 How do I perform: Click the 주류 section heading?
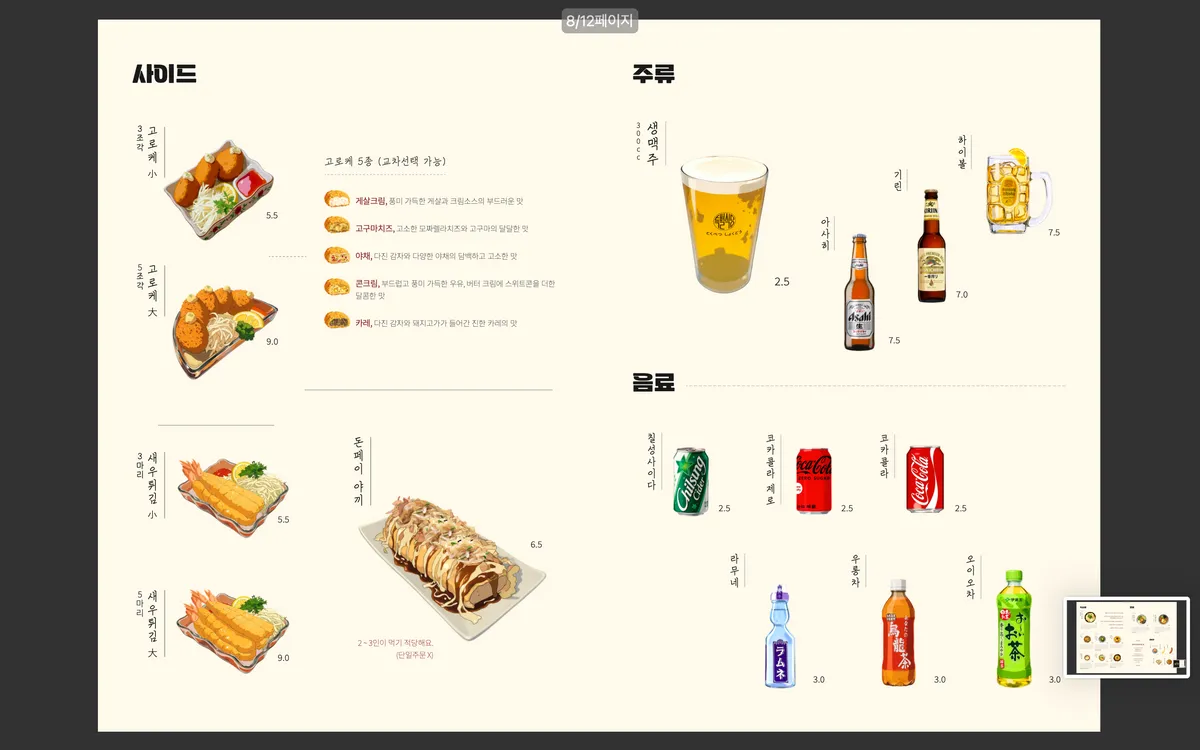654,74
